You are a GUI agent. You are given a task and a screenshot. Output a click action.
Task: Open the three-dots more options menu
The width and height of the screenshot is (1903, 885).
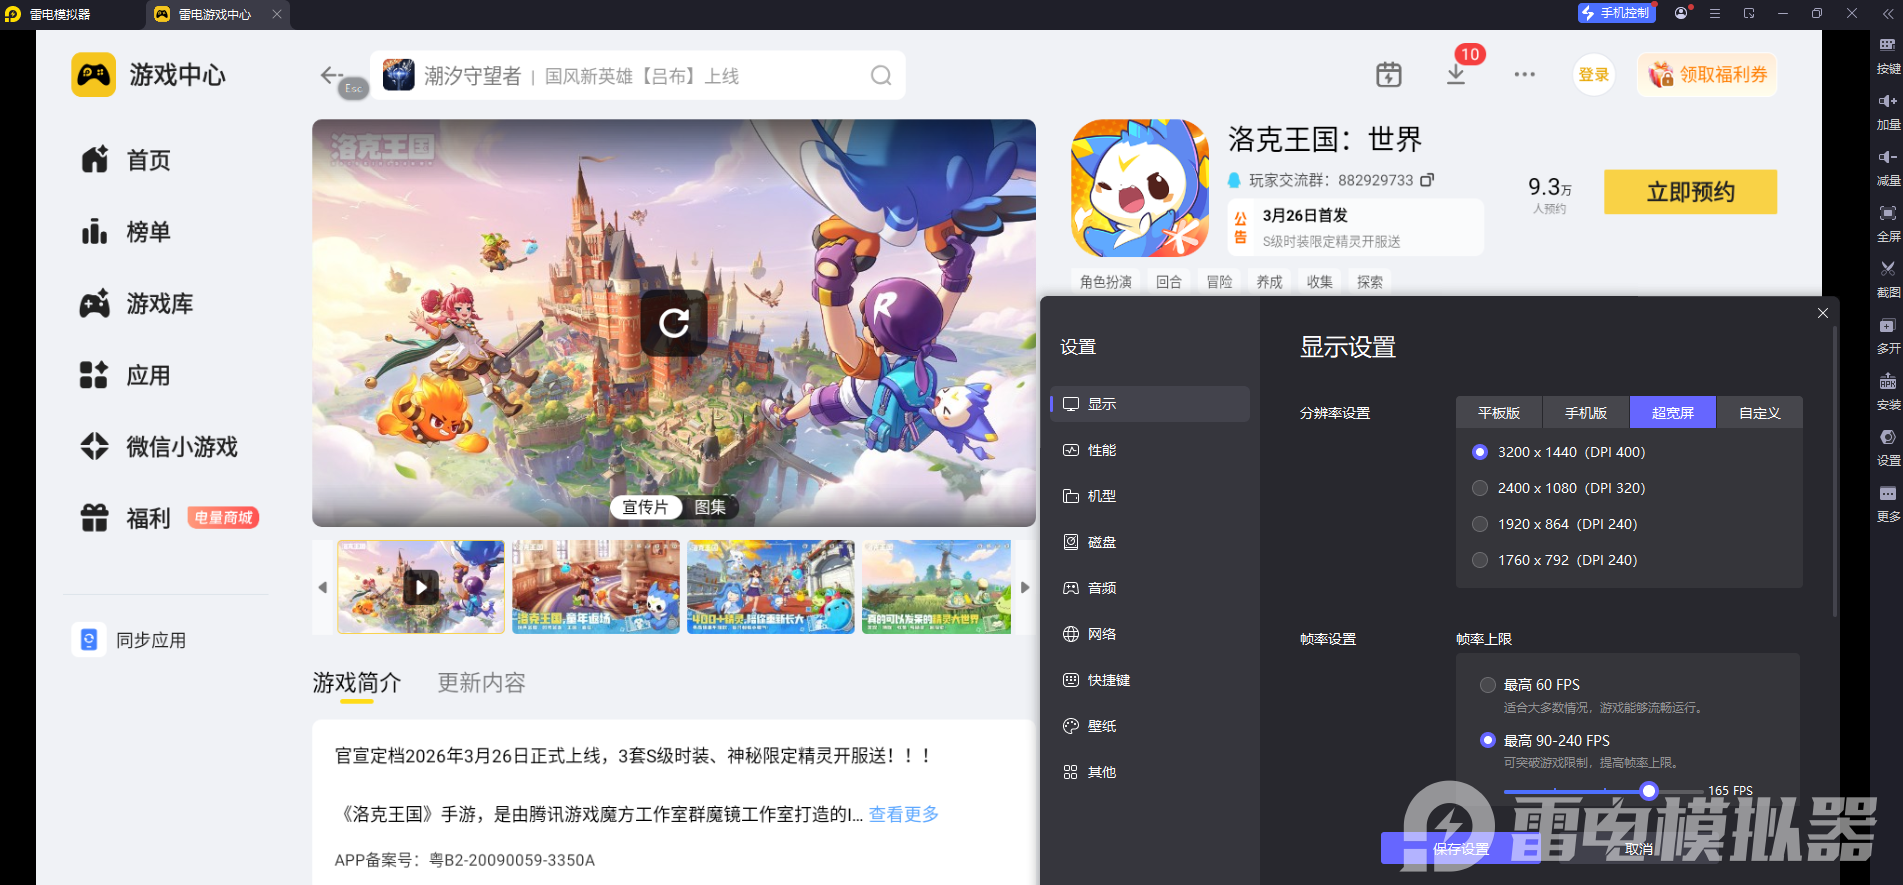(1524, 75)
